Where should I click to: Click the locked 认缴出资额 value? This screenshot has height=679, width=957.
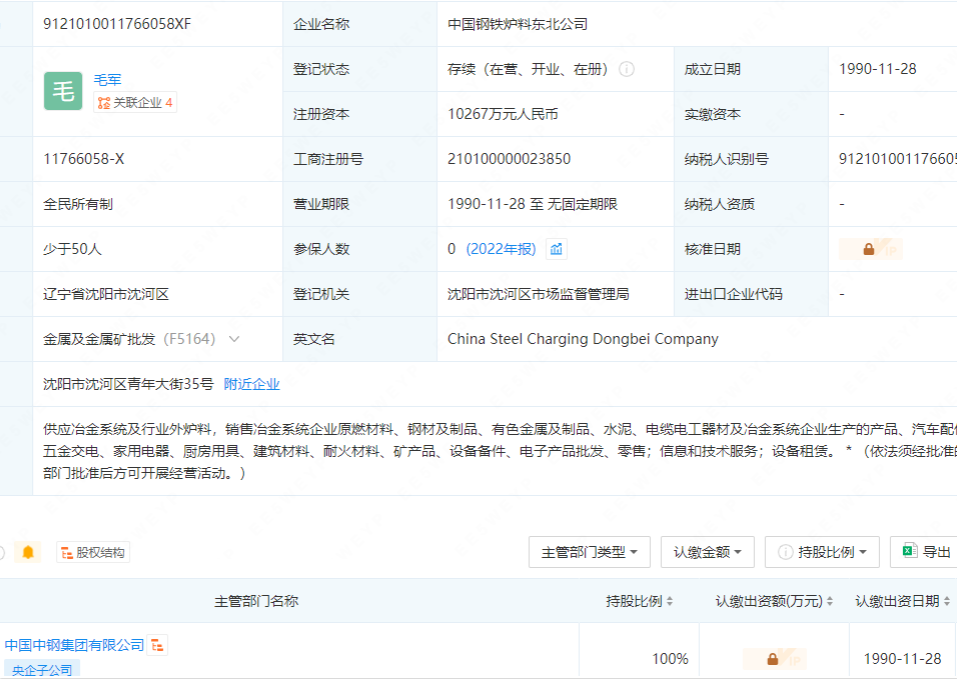click(x=773, y=659)
